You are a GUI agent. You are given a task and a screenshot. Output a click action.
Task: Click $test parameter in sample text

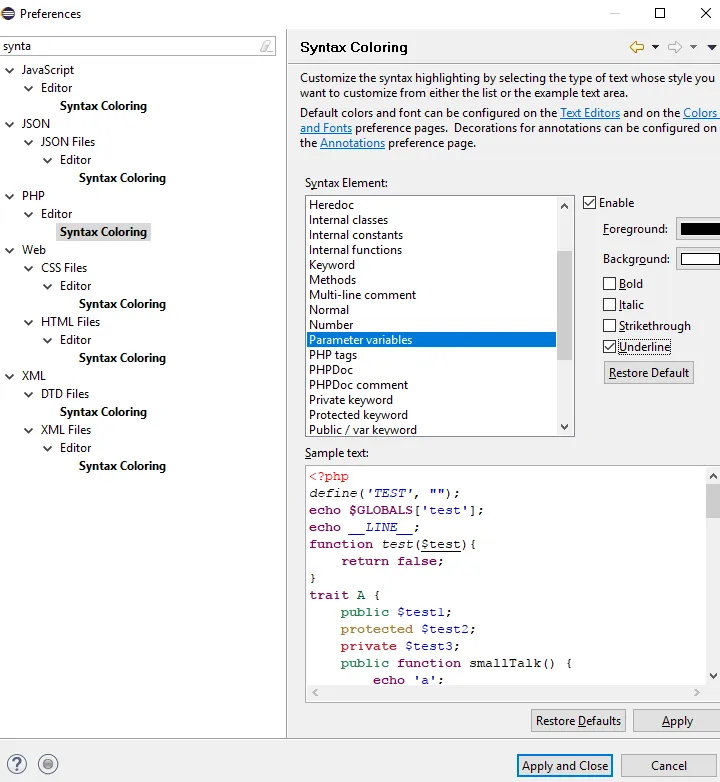pos(441,544)
